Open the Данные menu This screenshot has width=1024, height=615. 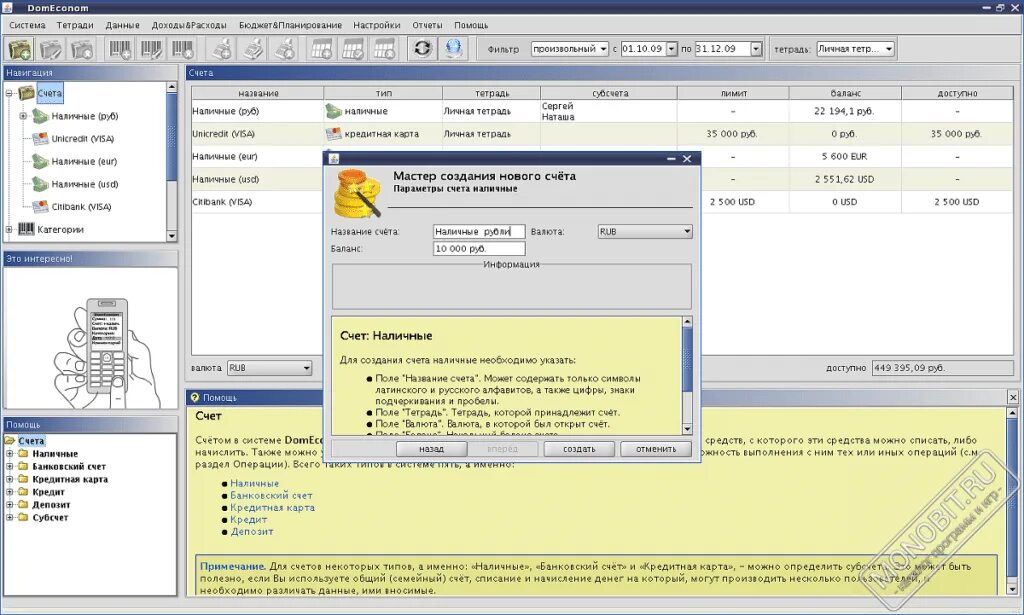click(123, 25)
